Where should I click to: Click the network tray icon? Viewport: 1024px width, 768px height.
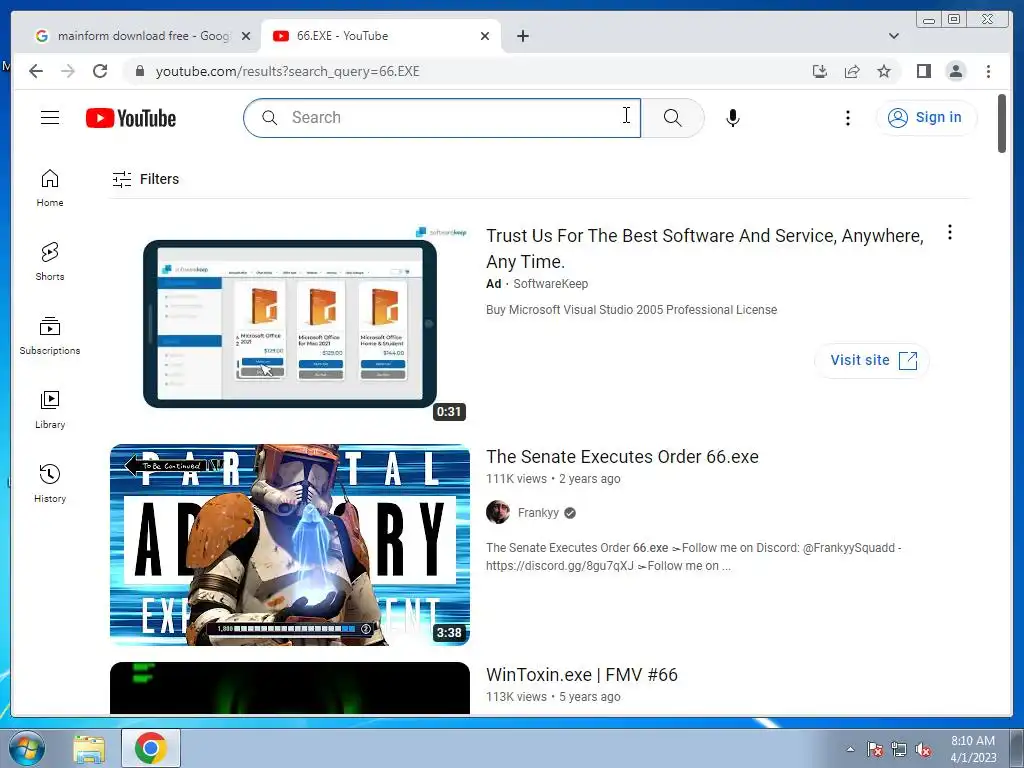click(899, 750)
